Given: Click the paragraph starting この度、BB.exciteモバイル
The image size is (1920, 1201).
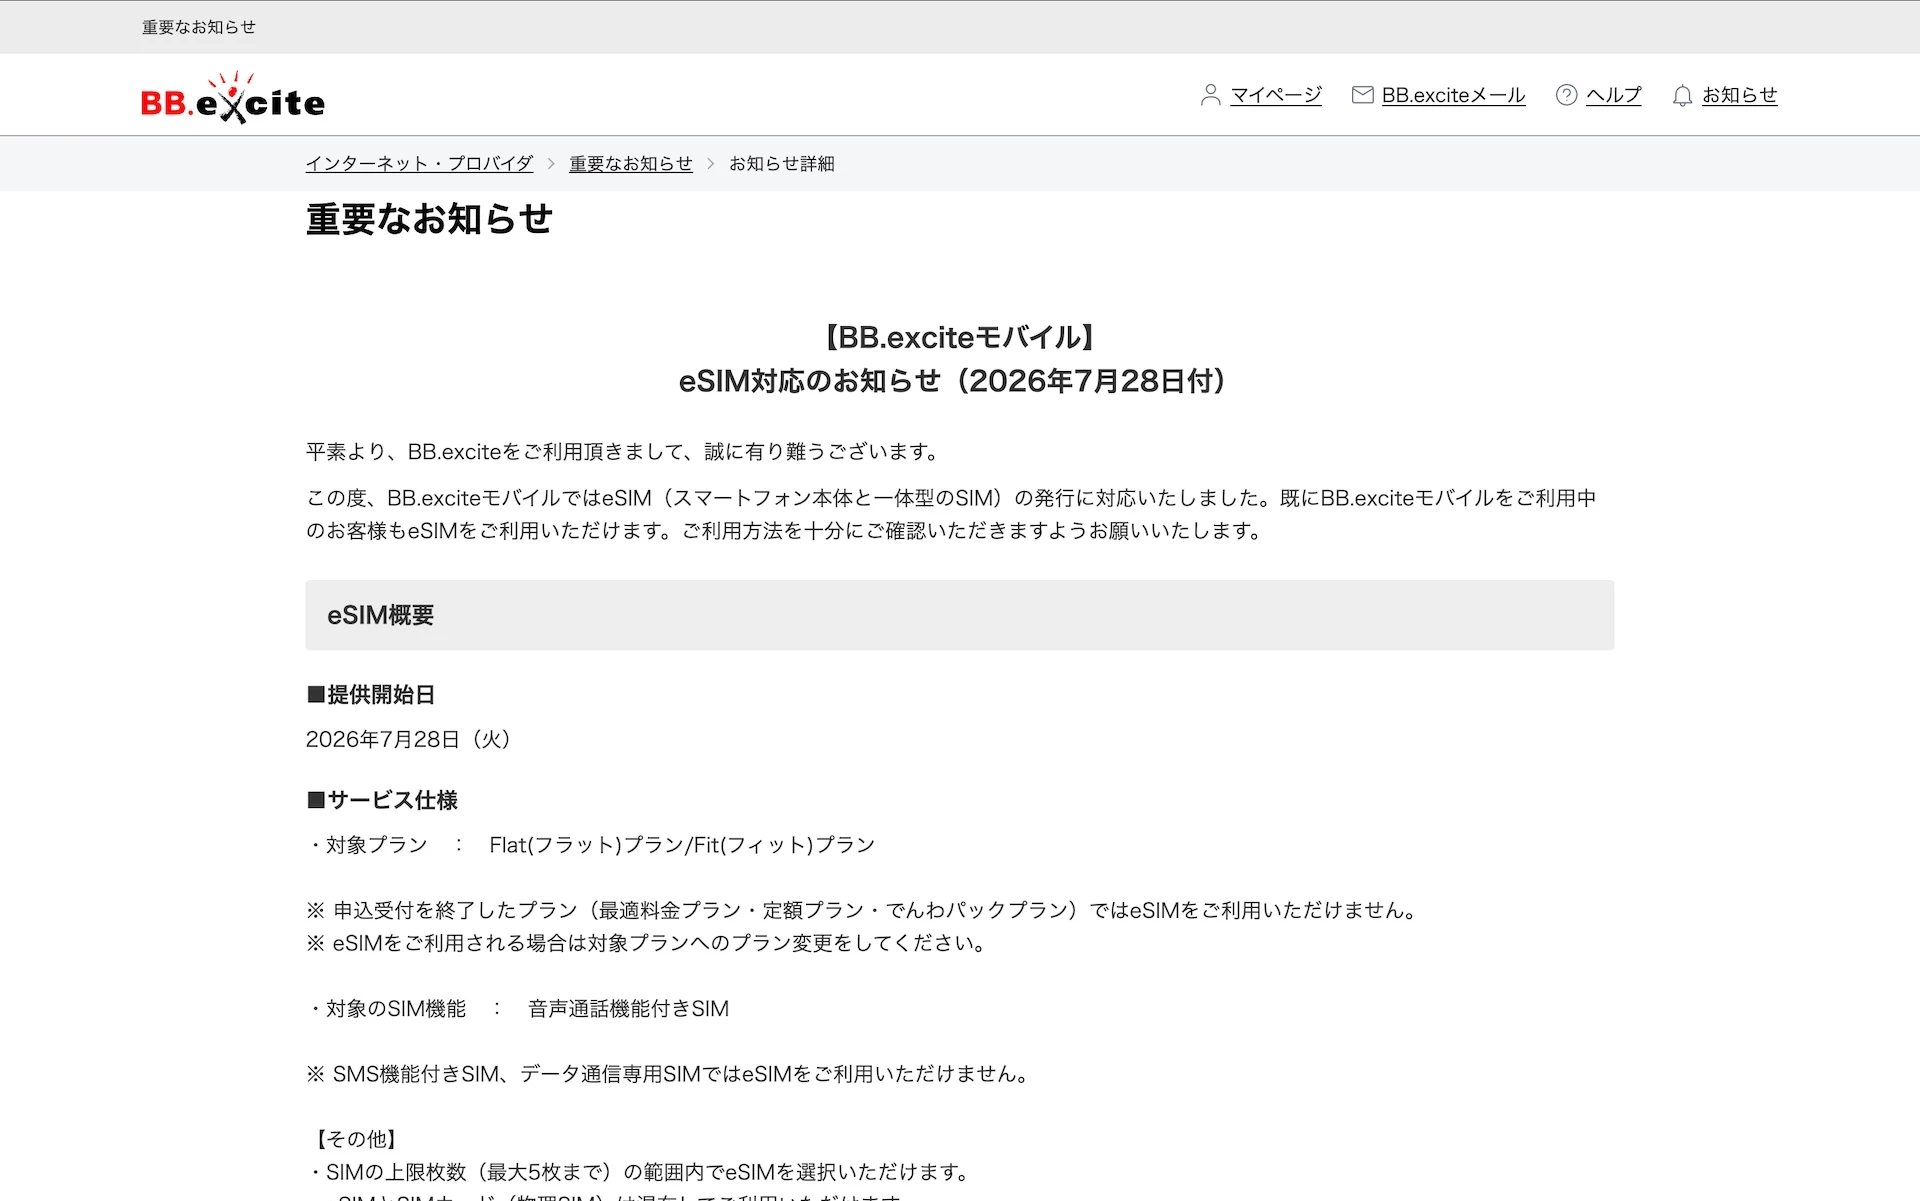Looking at the screenshot, I should (951, 514).
